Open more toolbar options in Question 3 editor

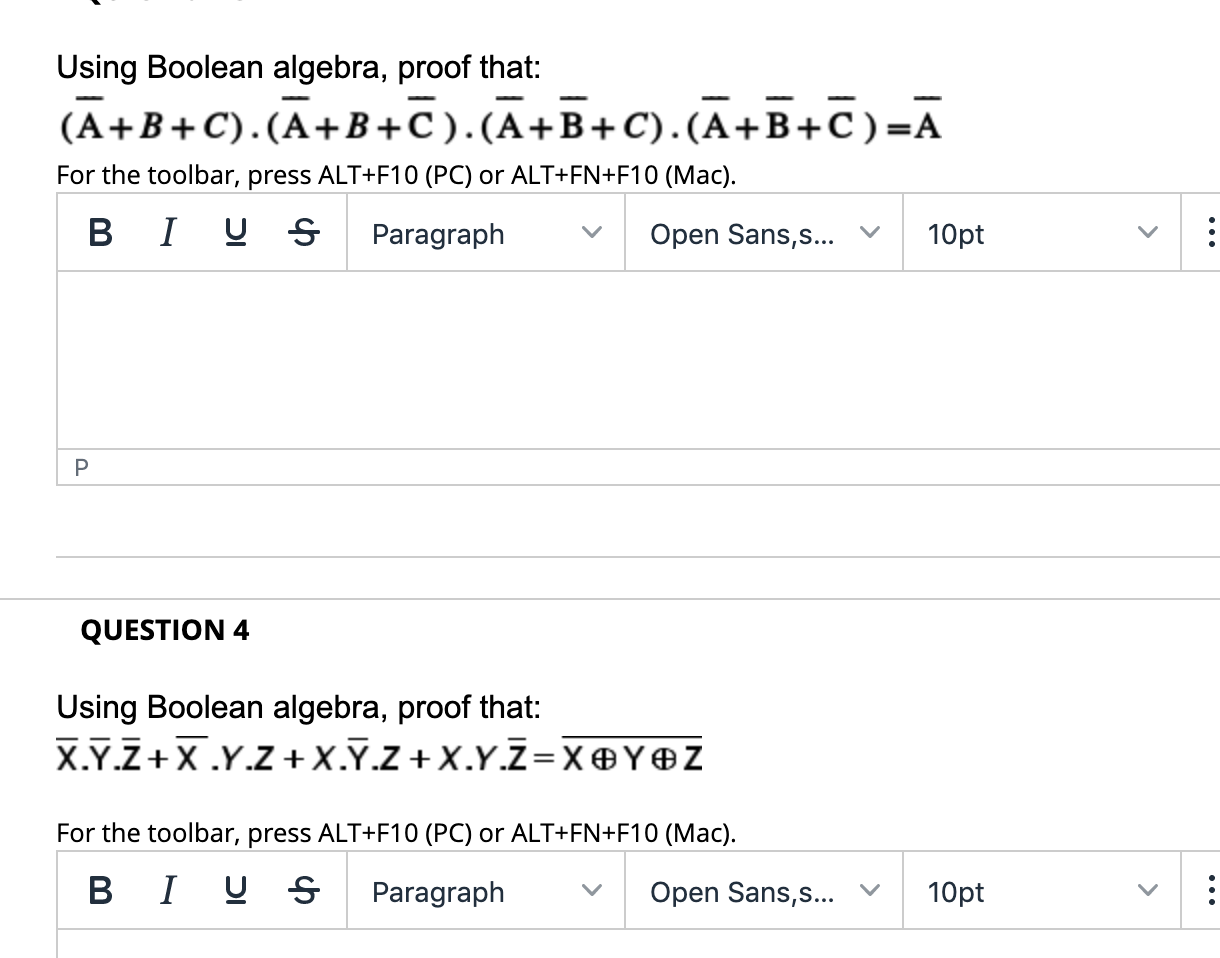1211,233
